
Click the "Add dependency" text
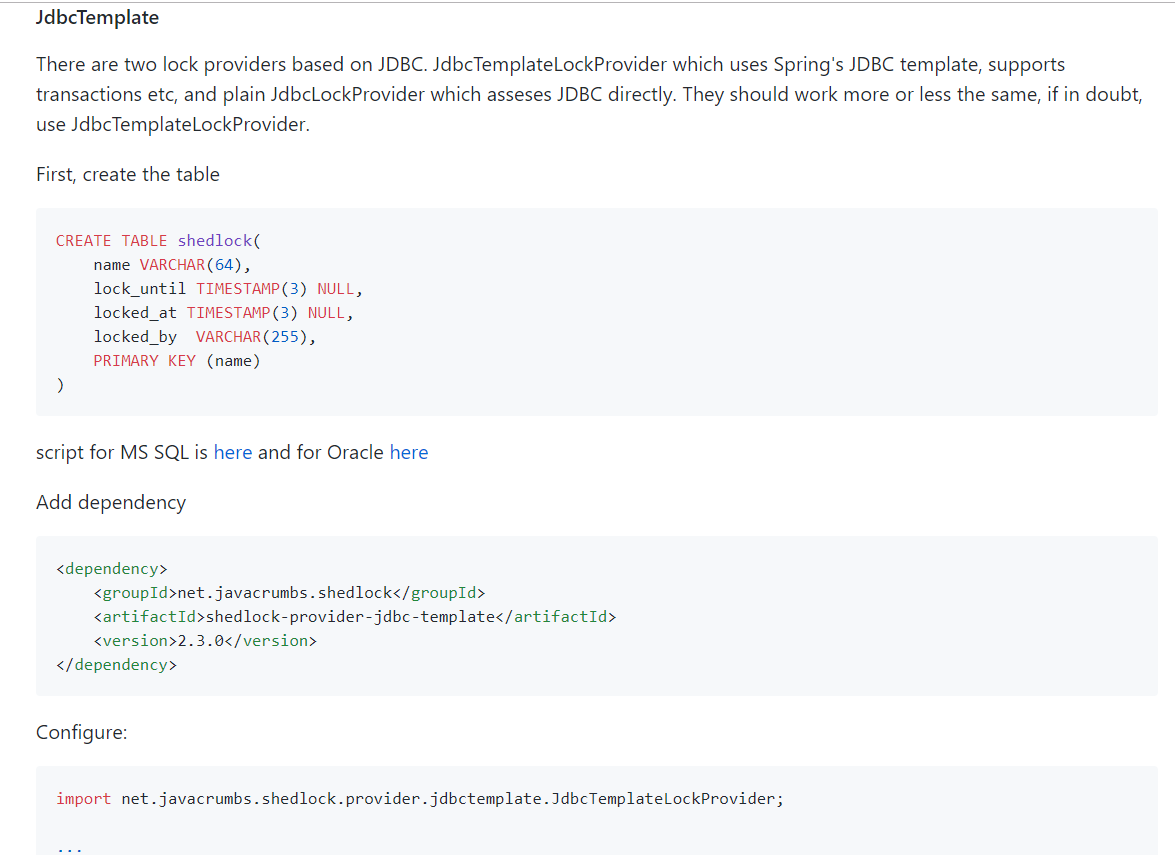(111, 502)
